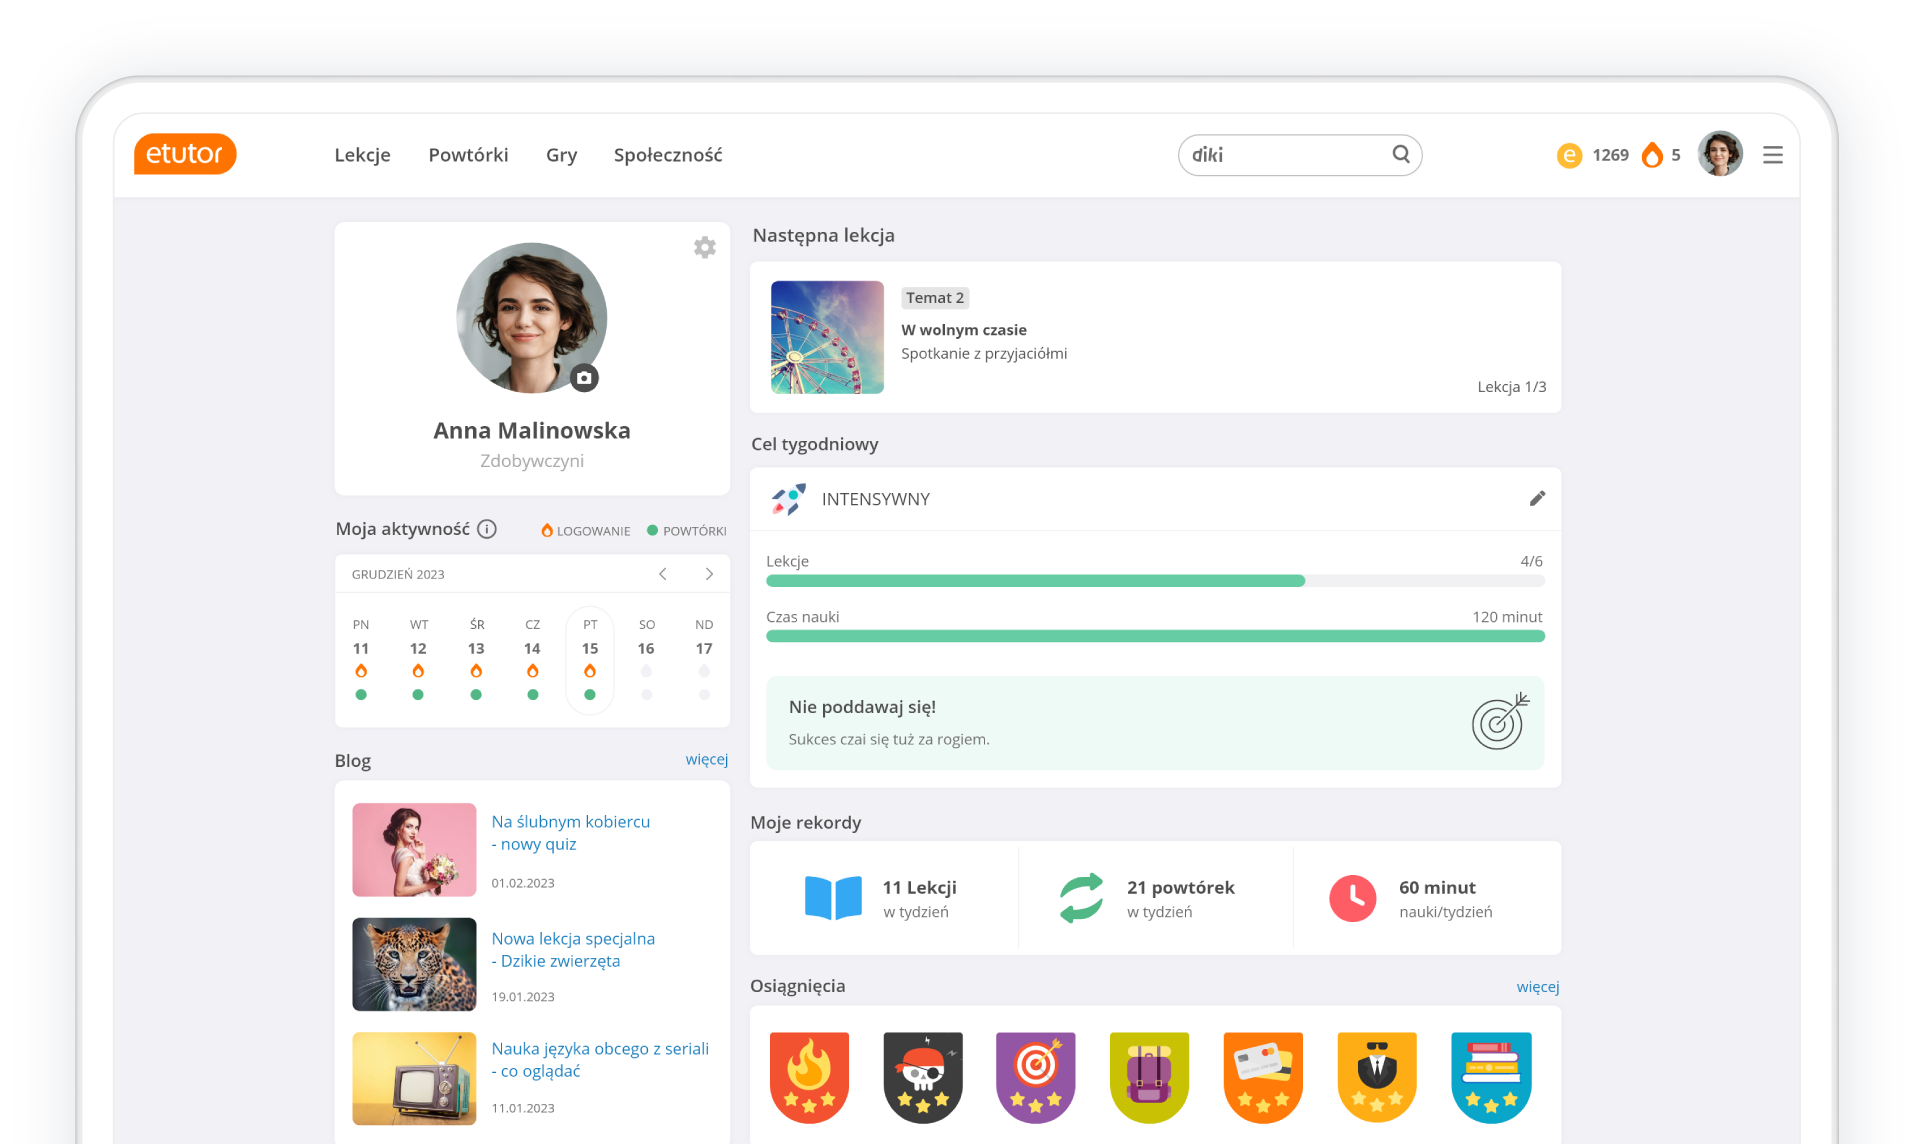Go to next month in calendar

pyautogui.click(x=709, y=574)
